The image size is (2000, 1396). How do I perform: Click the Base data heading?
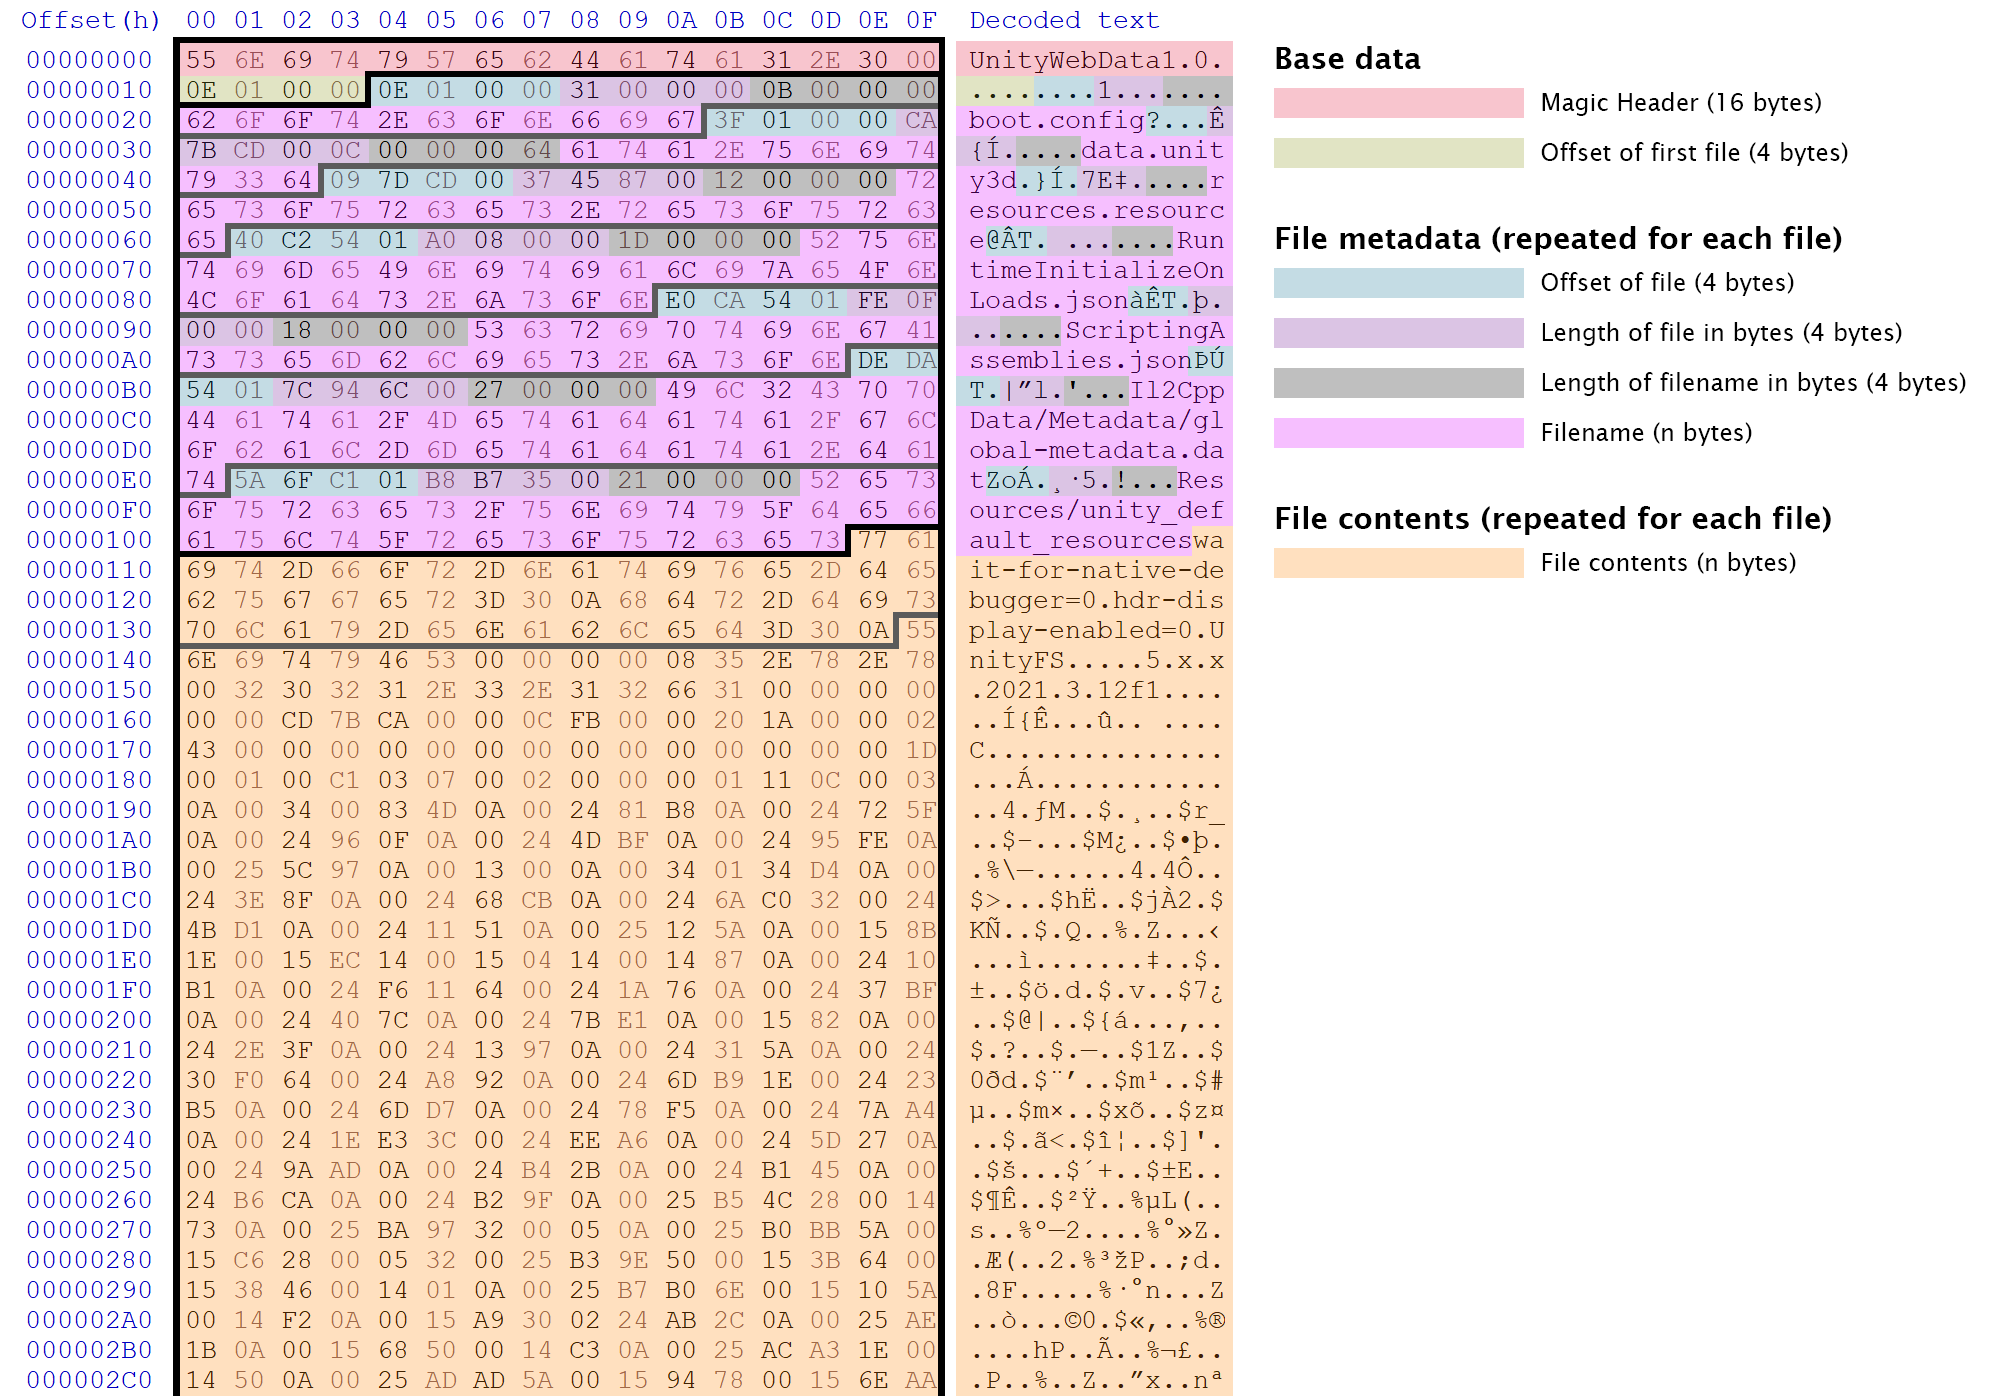(1347, 59)
